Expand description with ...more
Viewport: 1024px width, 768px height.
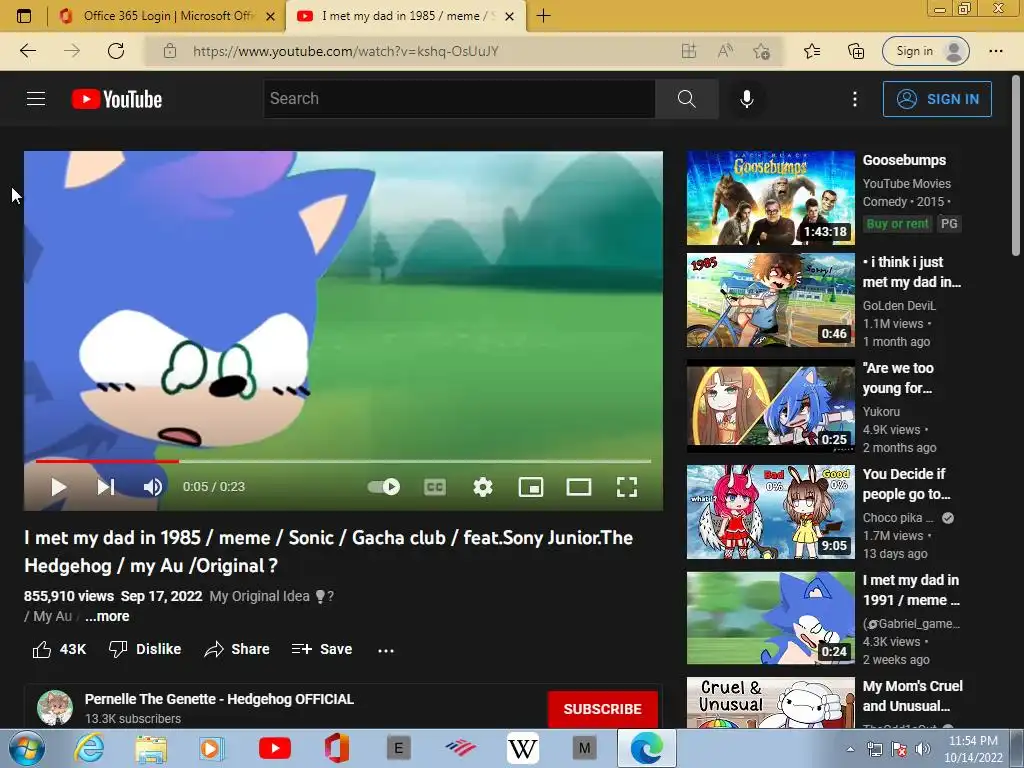pos(107,616)
